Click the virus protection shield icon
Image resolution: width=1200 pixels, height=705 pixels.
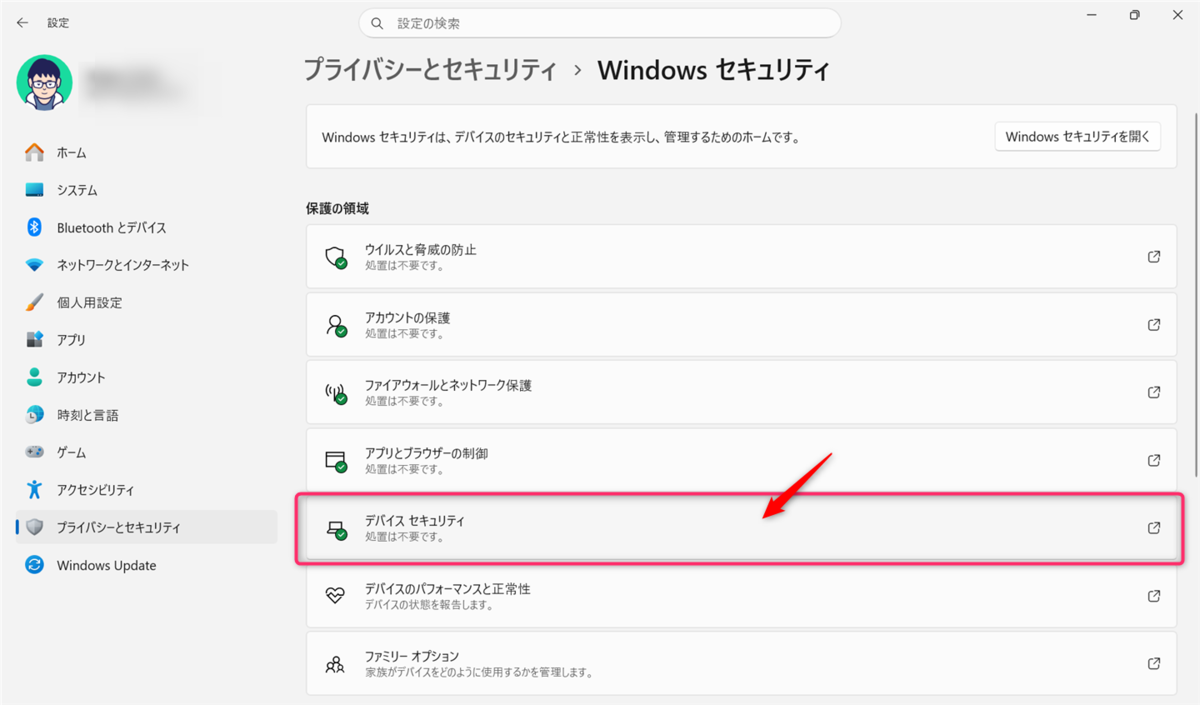click(336, 257)
